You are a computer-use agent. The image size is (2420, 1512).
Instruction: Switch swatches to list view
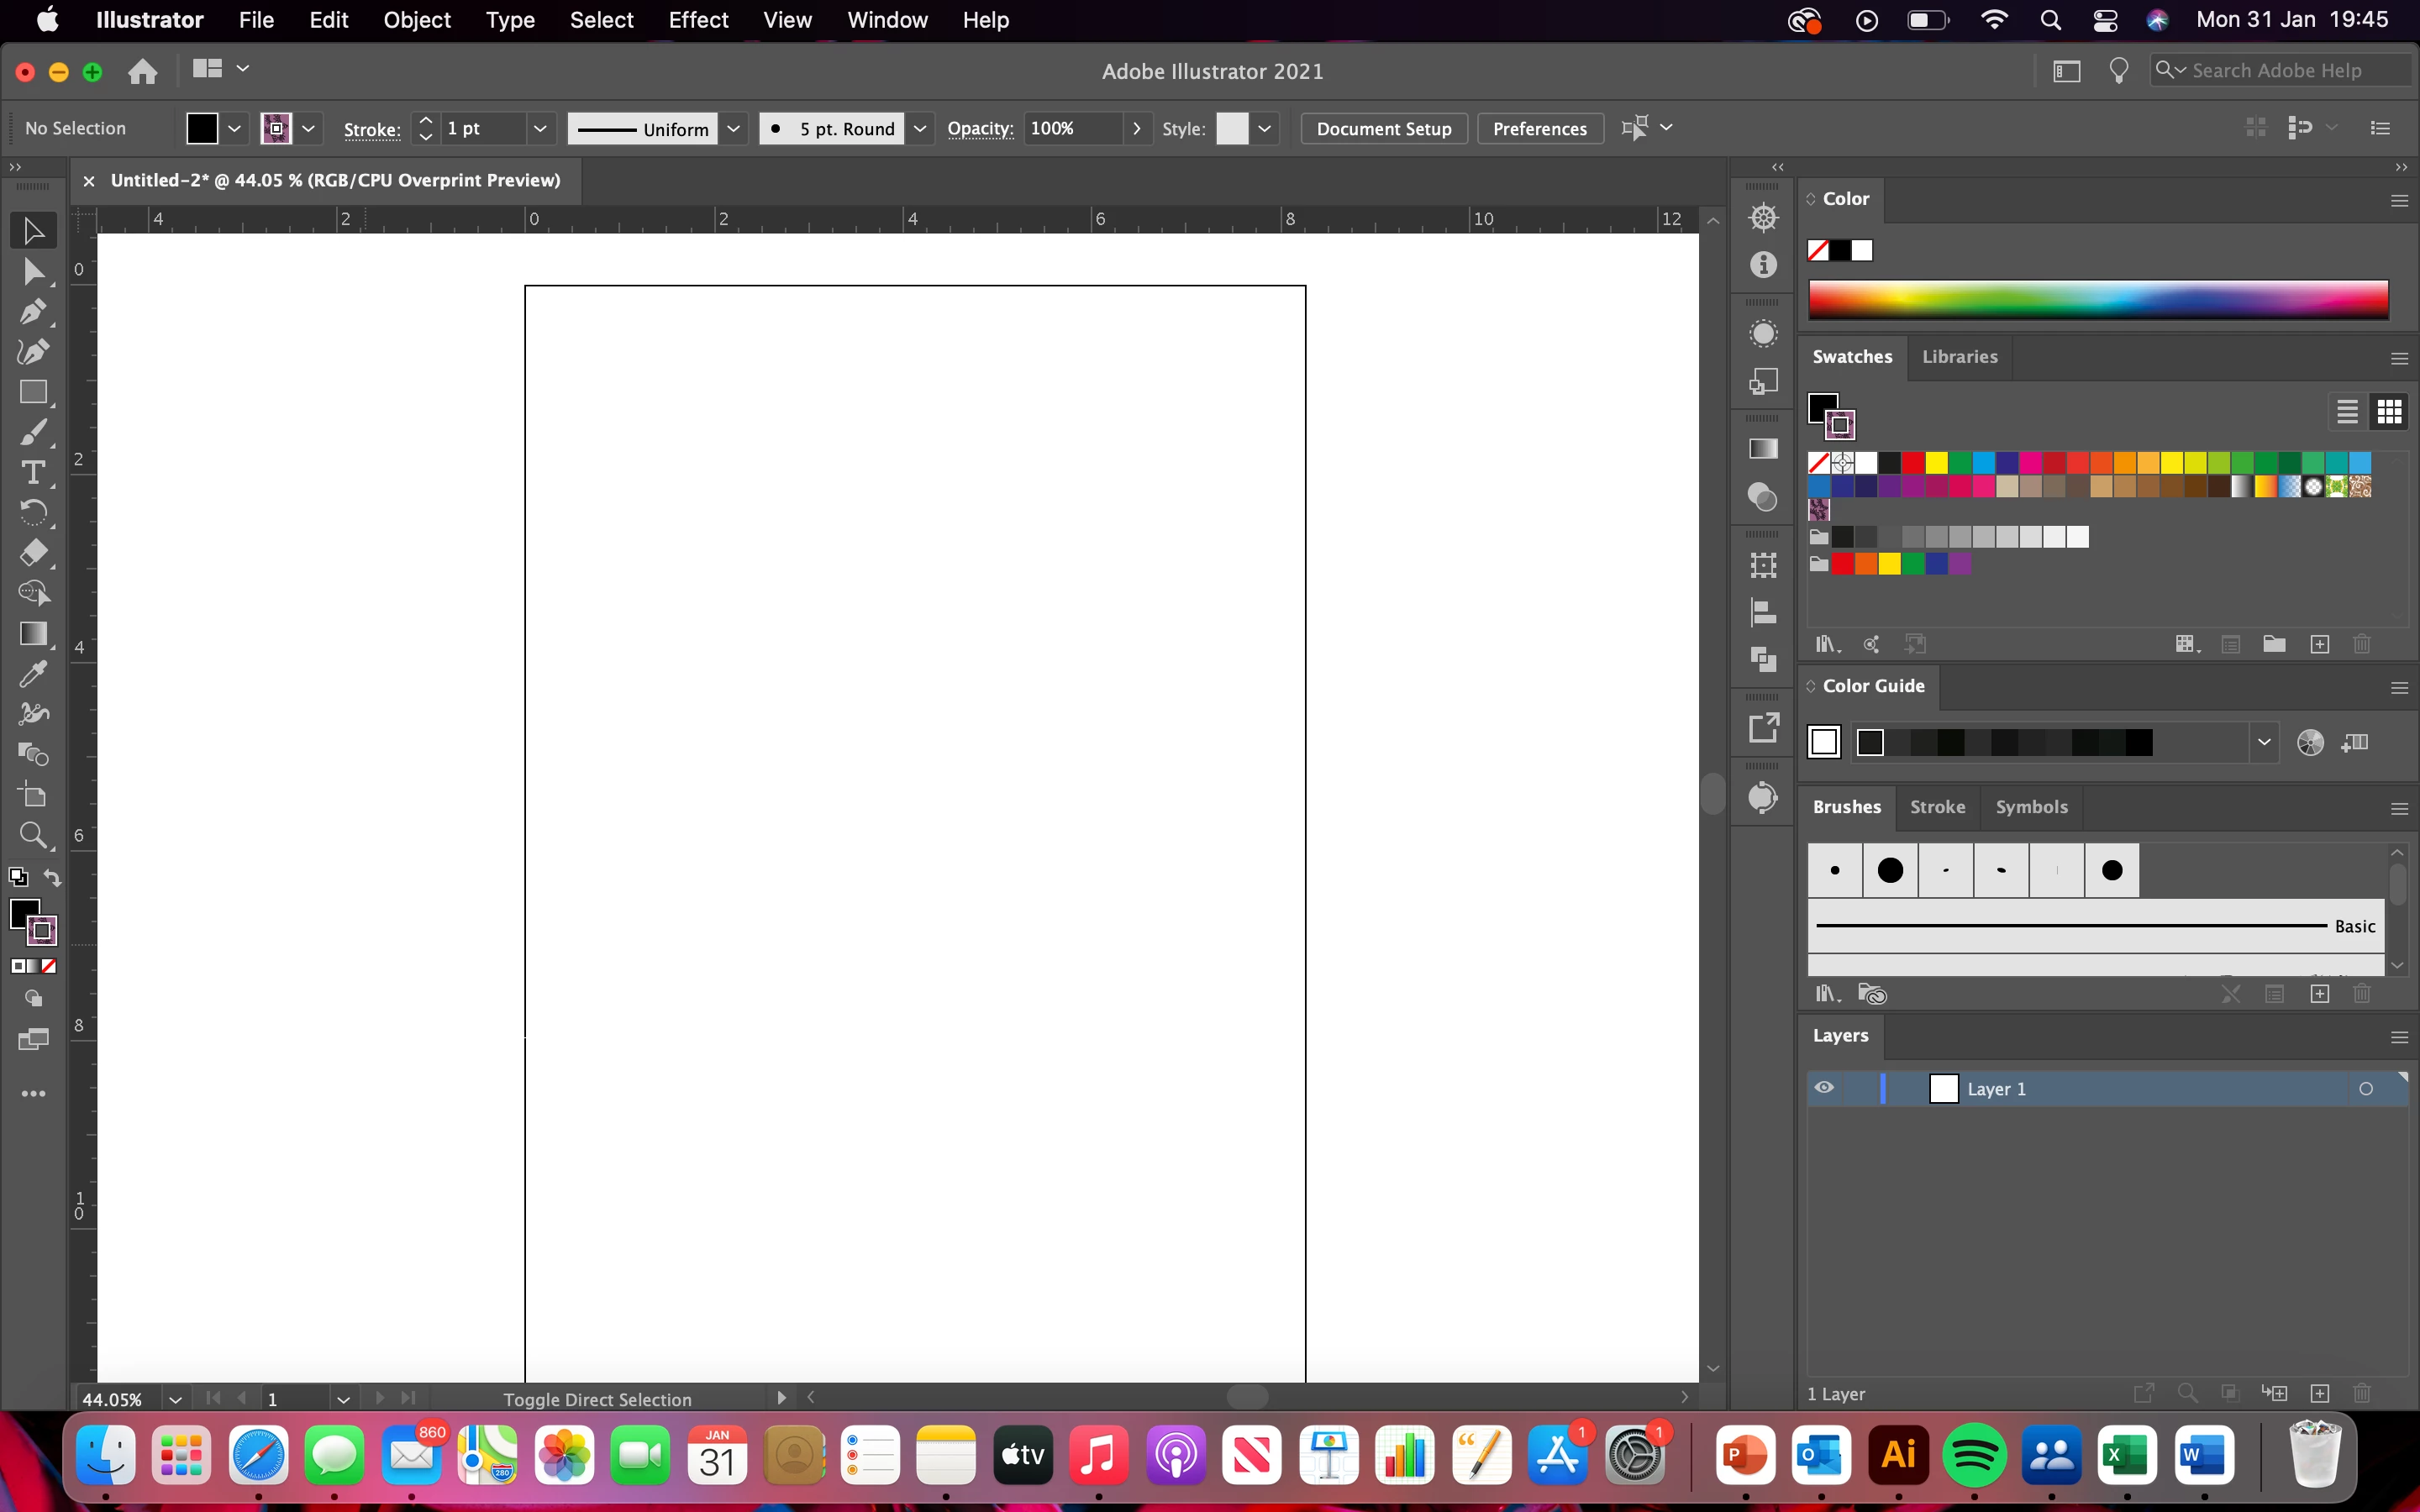[2346, 411]
